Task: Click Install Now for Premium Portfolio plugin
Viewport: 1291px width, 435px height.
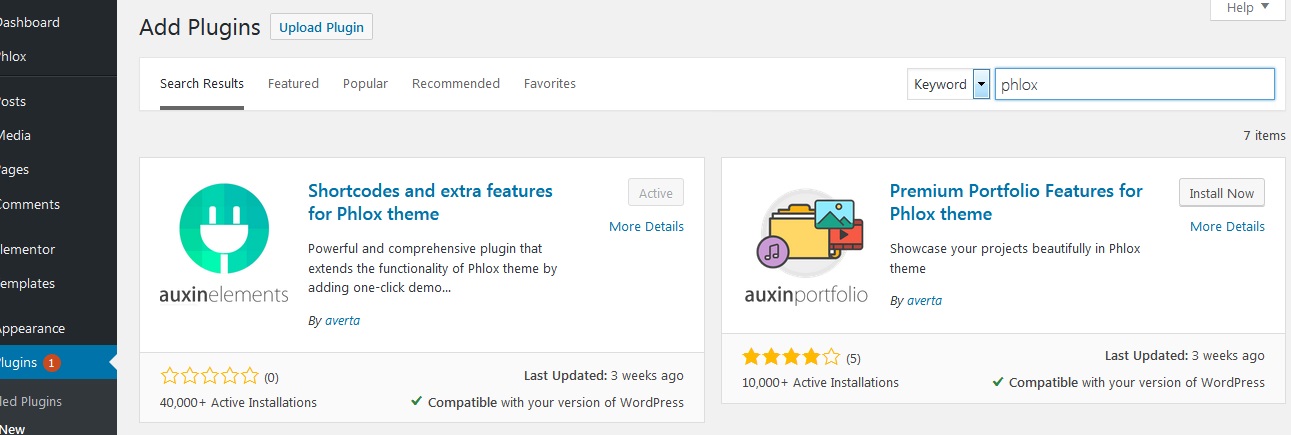Action: tap(1222, 193)
